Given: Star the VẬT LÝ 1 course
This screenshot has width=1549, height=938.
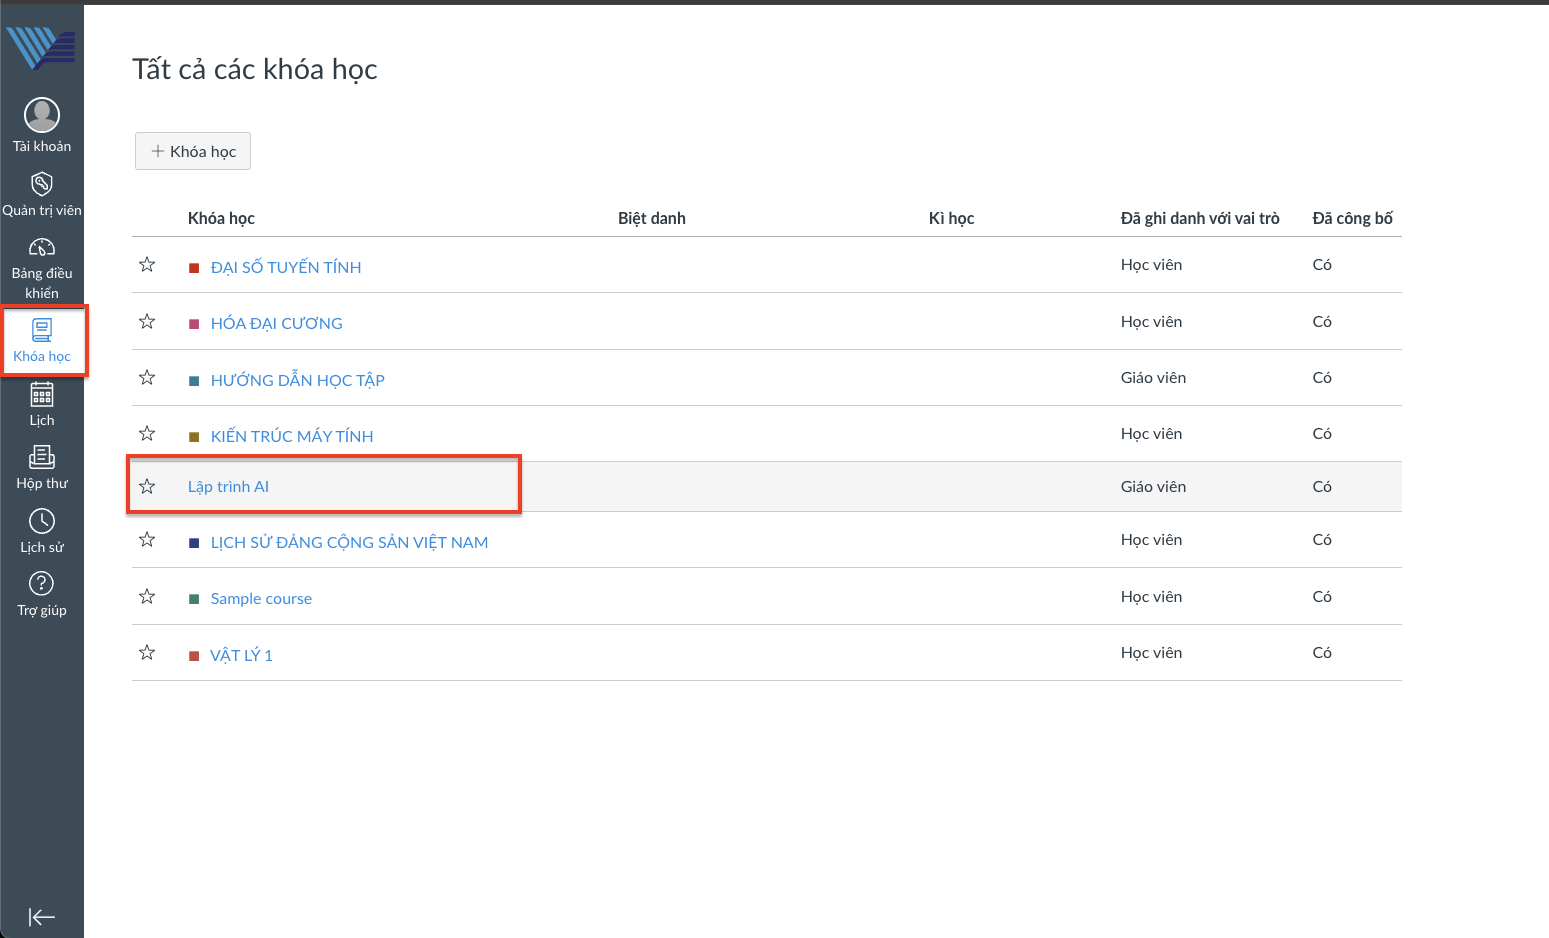Looking at the screenshot, I should point(147,653).
